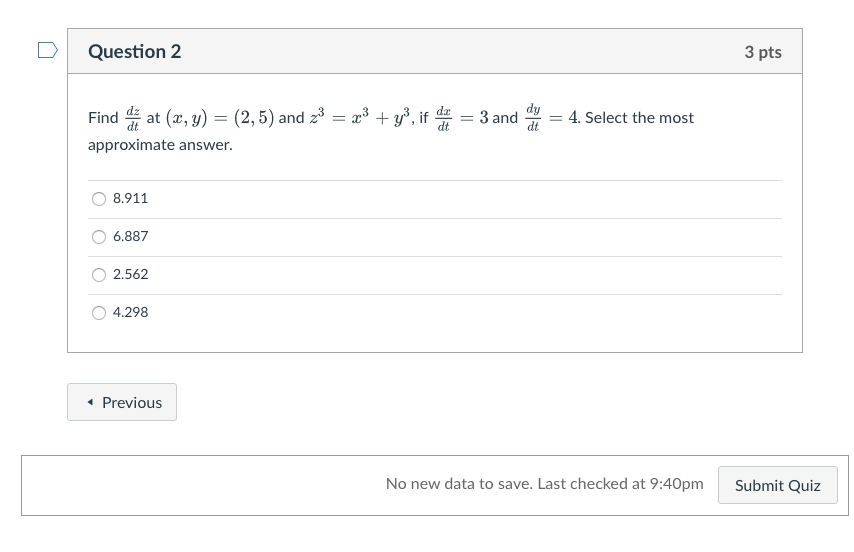Select the 8.911 radio button
This screenshot has width=854, height=552.
[99, 198]
